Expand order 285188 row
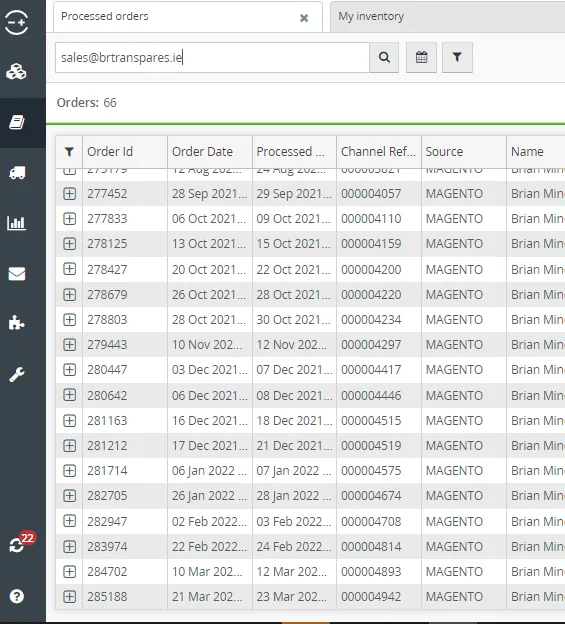 [x=70, y=597]
